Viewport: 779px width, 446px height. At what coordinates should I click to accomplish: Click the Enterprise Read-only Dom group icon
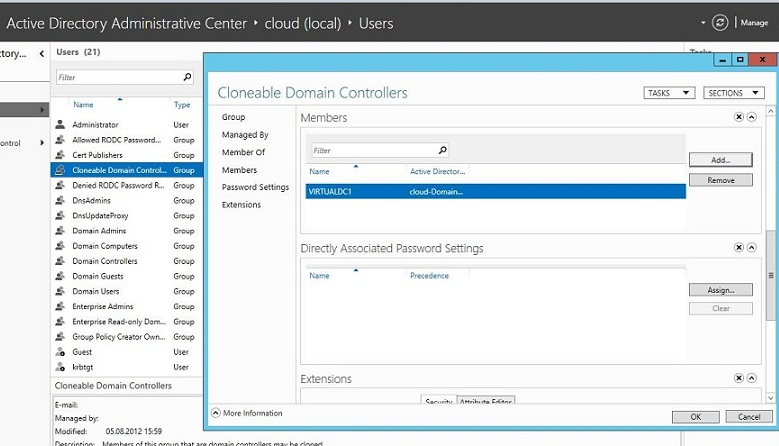pyautogui.click(x=60, y=321)
